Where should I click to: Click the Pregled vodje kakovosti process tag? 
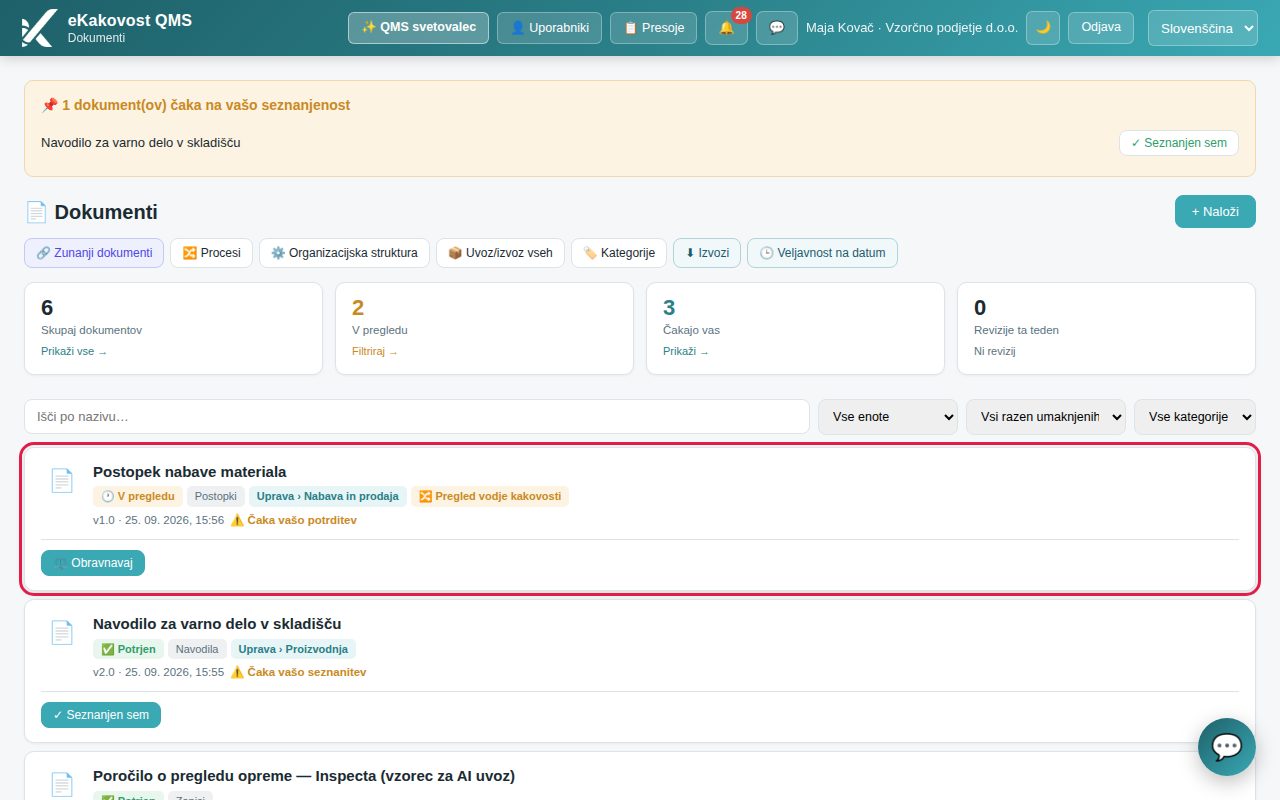click(490, 496)
